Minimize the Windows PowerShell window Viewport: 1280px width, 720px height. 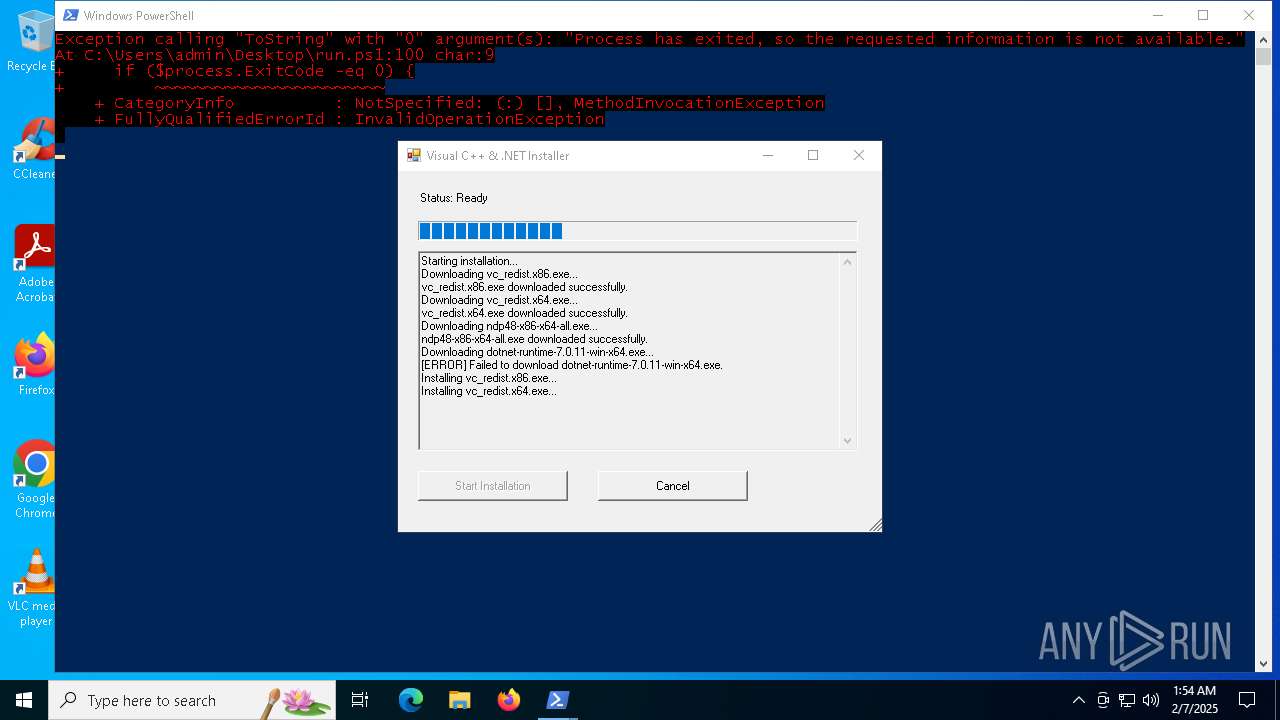[x=1158, y=15]
